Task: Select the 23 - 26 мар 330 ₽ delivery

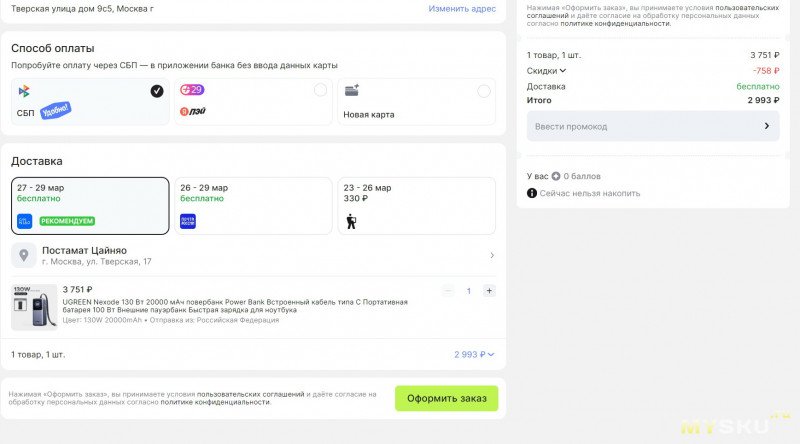Action: (417, 205)
